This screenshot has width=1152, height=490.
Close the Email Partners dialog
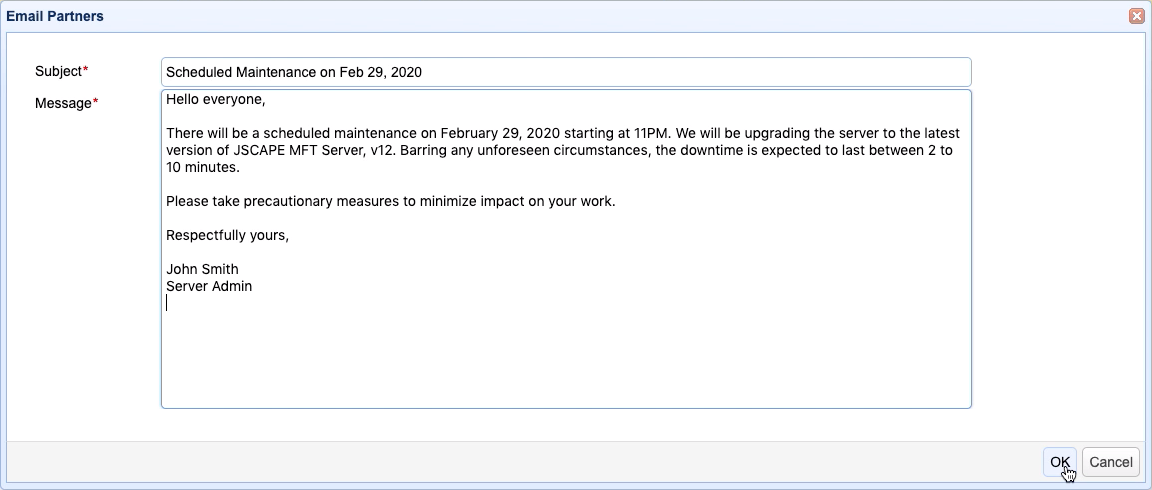pyautogui.click(x=1136, y=16)
